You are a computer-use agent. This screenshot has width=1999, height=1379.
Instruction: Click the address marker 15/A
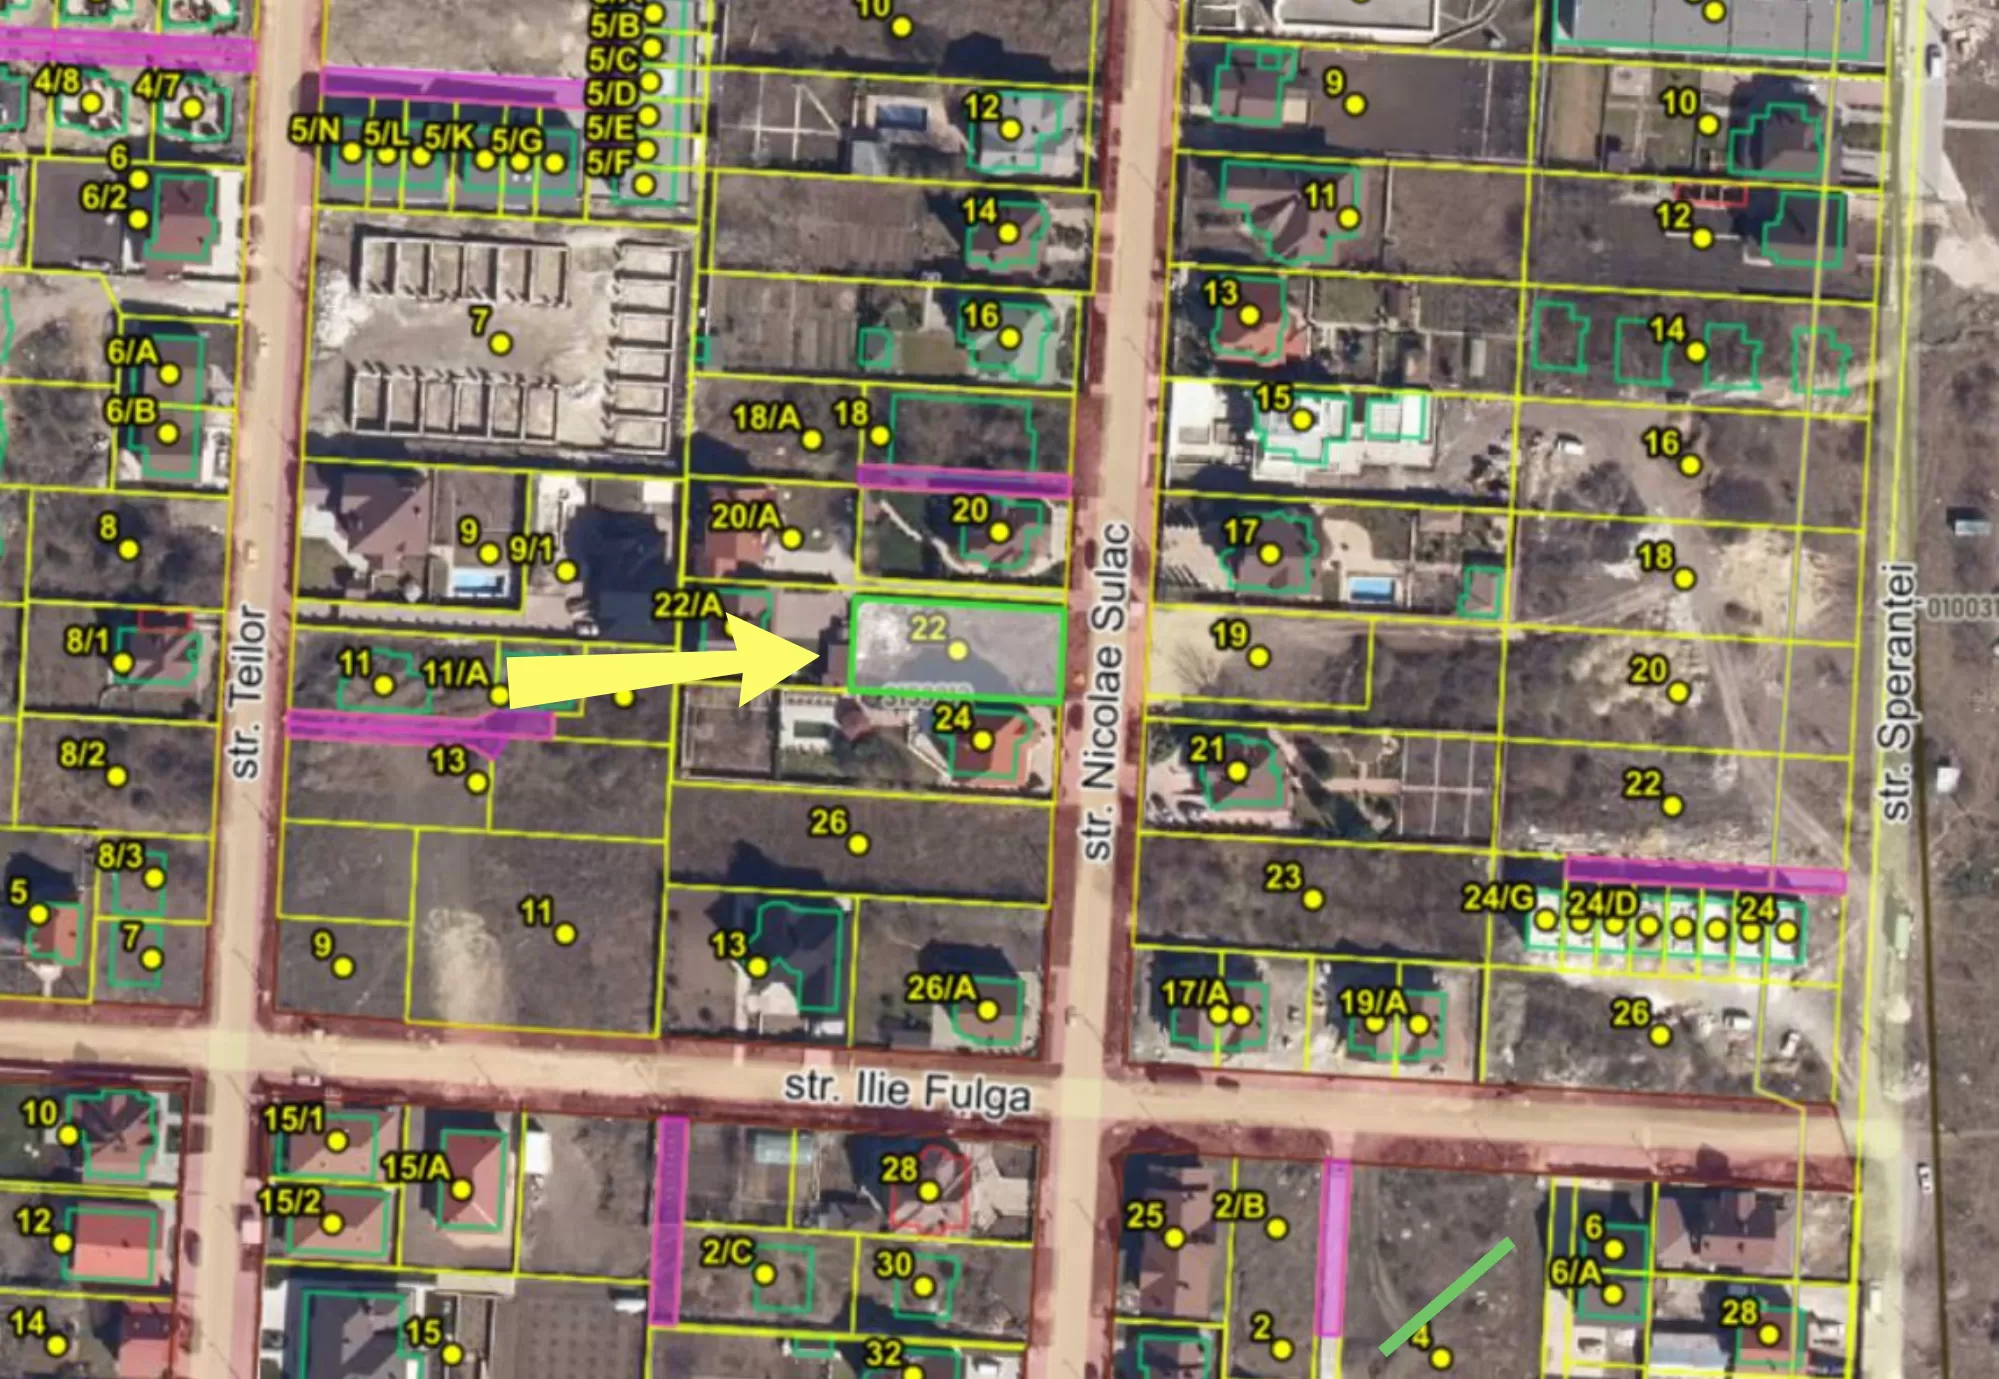[461, 1190]
